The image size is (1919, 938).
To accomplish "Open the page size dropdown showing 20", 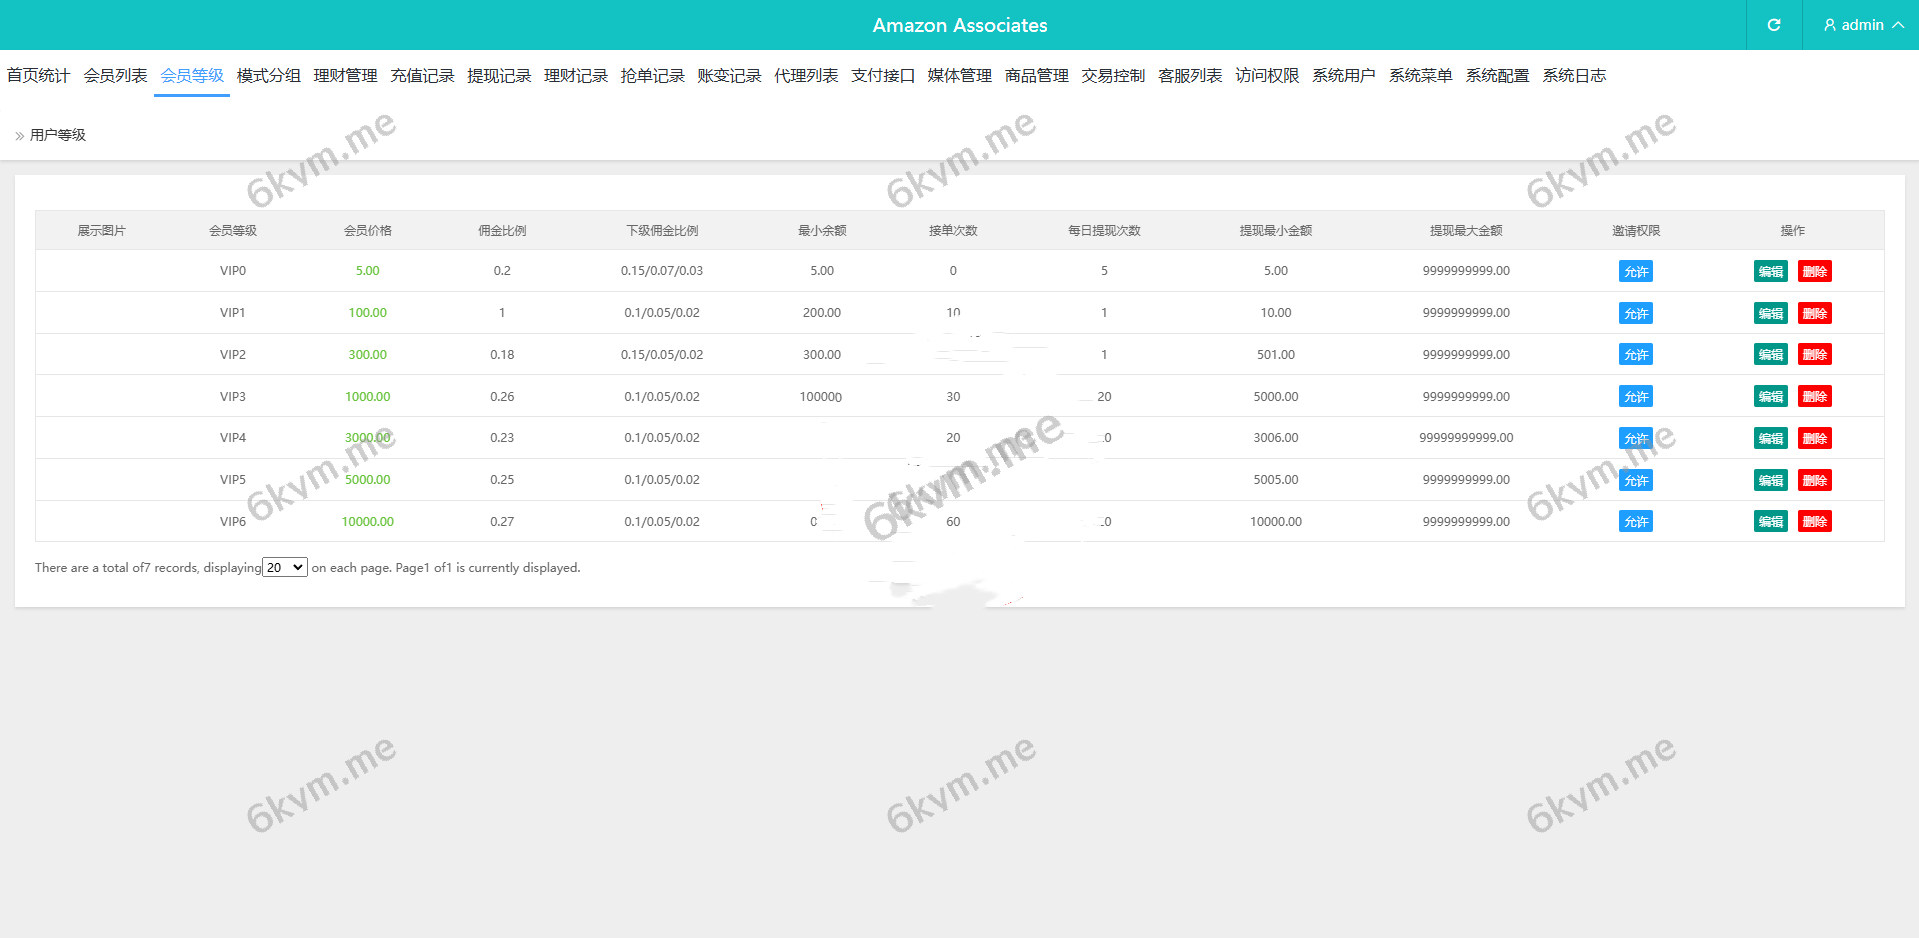I will 285,568.
